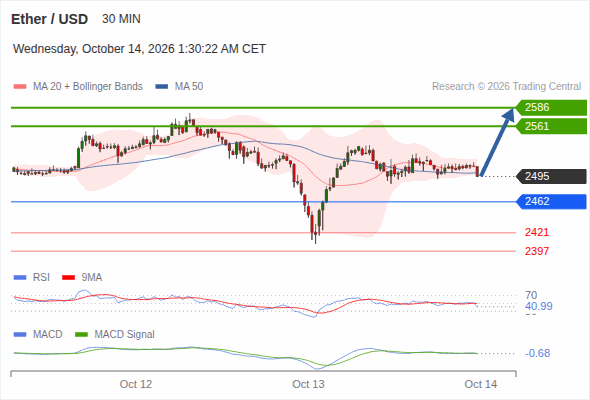Click the 30 MIN timeframe label
The width and height of the screenshot is (590, 400).
[x=121, y=19]
